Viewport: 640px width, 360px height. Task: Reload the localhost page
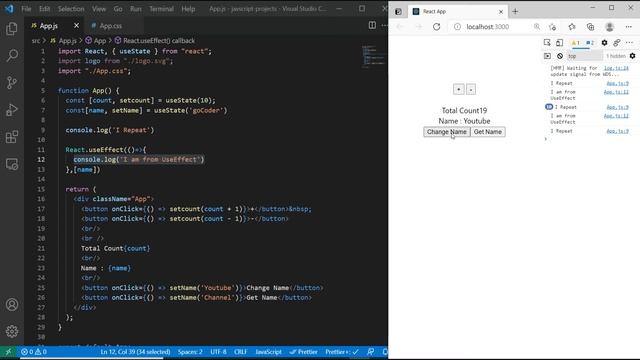click(436, 27)
